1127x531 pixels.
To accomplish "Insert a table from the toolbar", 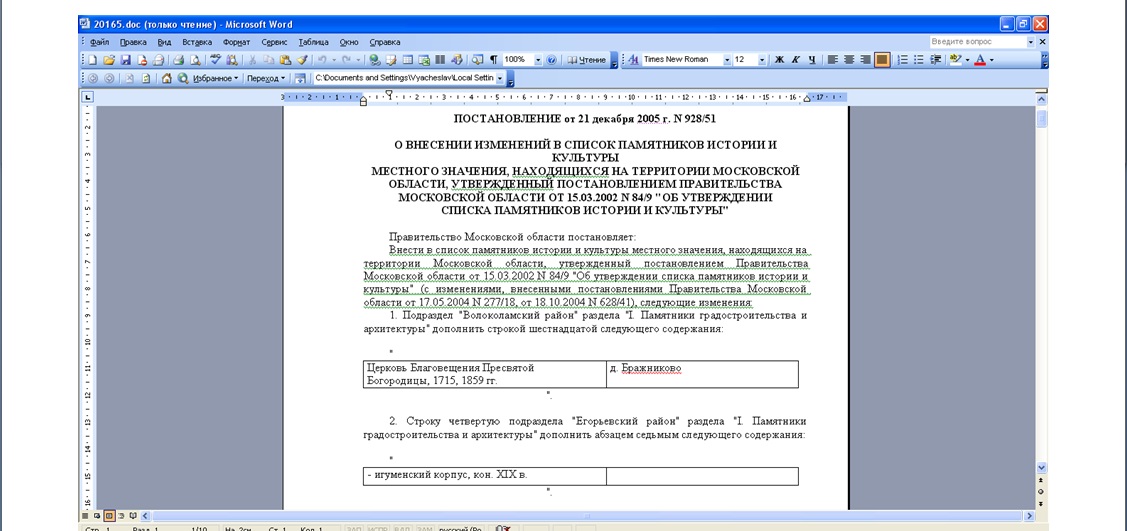I will (408, 60).
